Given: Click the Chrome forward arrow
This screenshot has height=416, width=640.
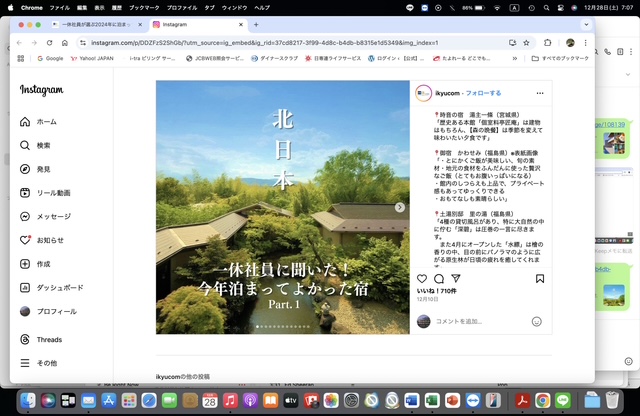Looking at the screenshot, I should click(x=34, y=42).
